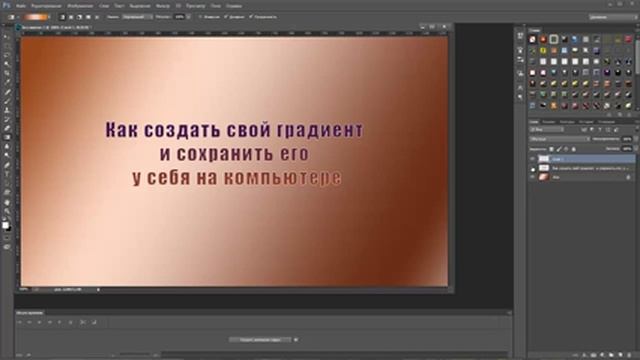The image size is (640, 360).
Task: Apply the default no-style swatch in Styles
Action: [x=533, y=40]
